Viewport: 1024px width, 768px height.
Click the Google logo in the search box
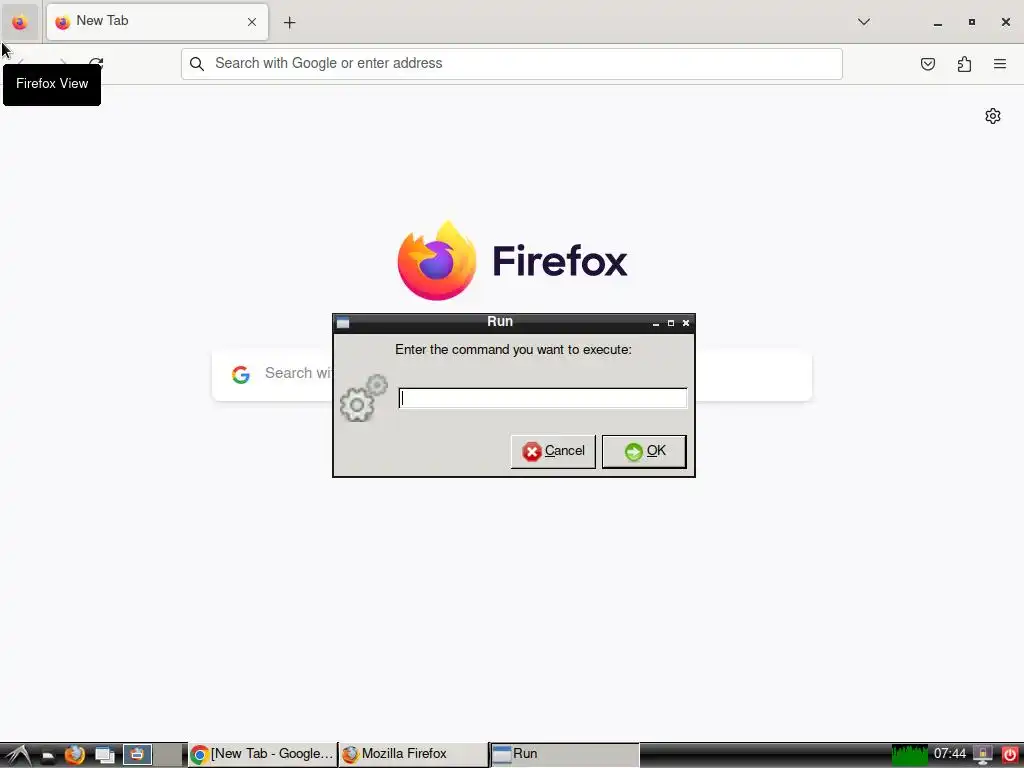click(241, 374)
